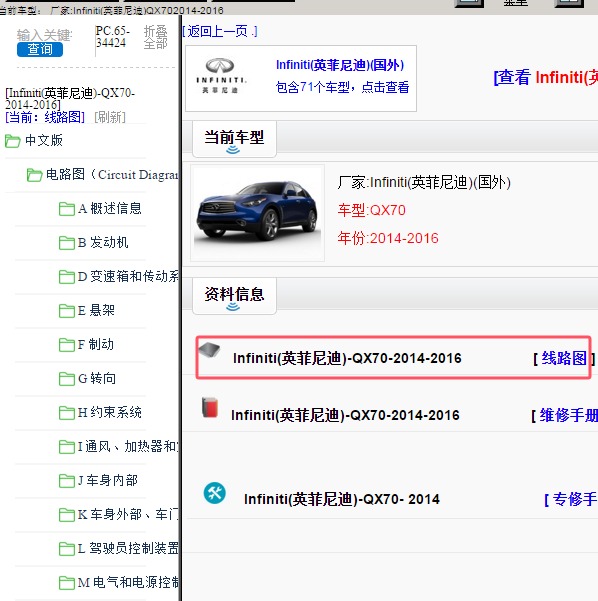598x601 pixels.
Task: Open folder icon for D 变速箱和传动系
Action: click(x=67, y=277)
